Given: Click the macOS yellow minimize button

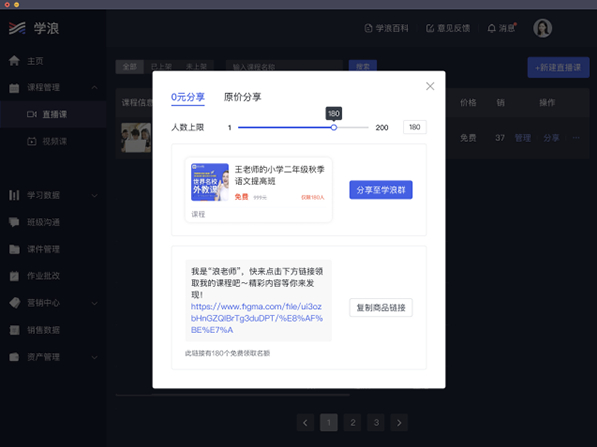Looking at the screenshot, I should (16, 5).
